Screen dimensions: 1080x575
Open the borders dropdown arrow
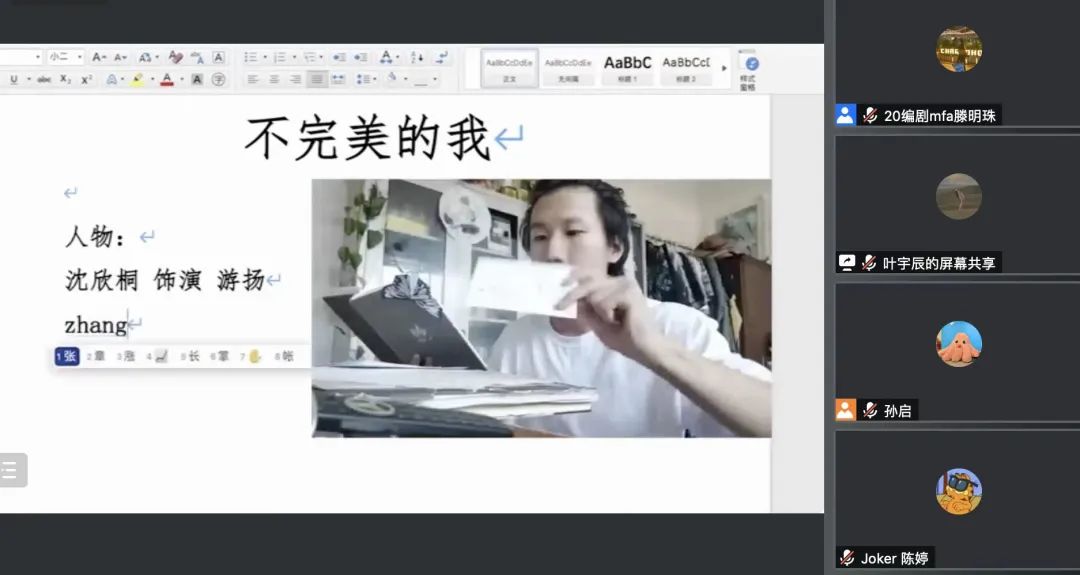(435, 79)
